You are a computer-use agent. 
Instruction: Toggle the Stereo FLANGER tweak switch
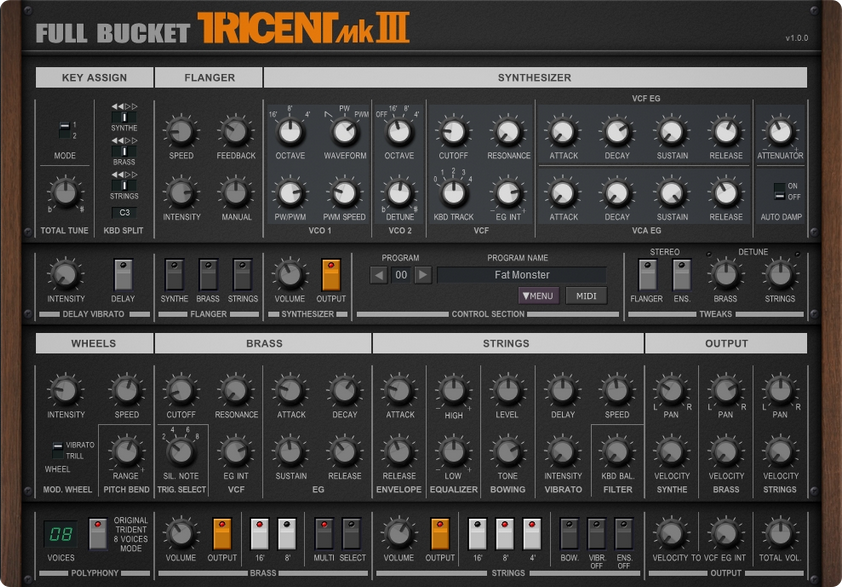tap(647, 274)
